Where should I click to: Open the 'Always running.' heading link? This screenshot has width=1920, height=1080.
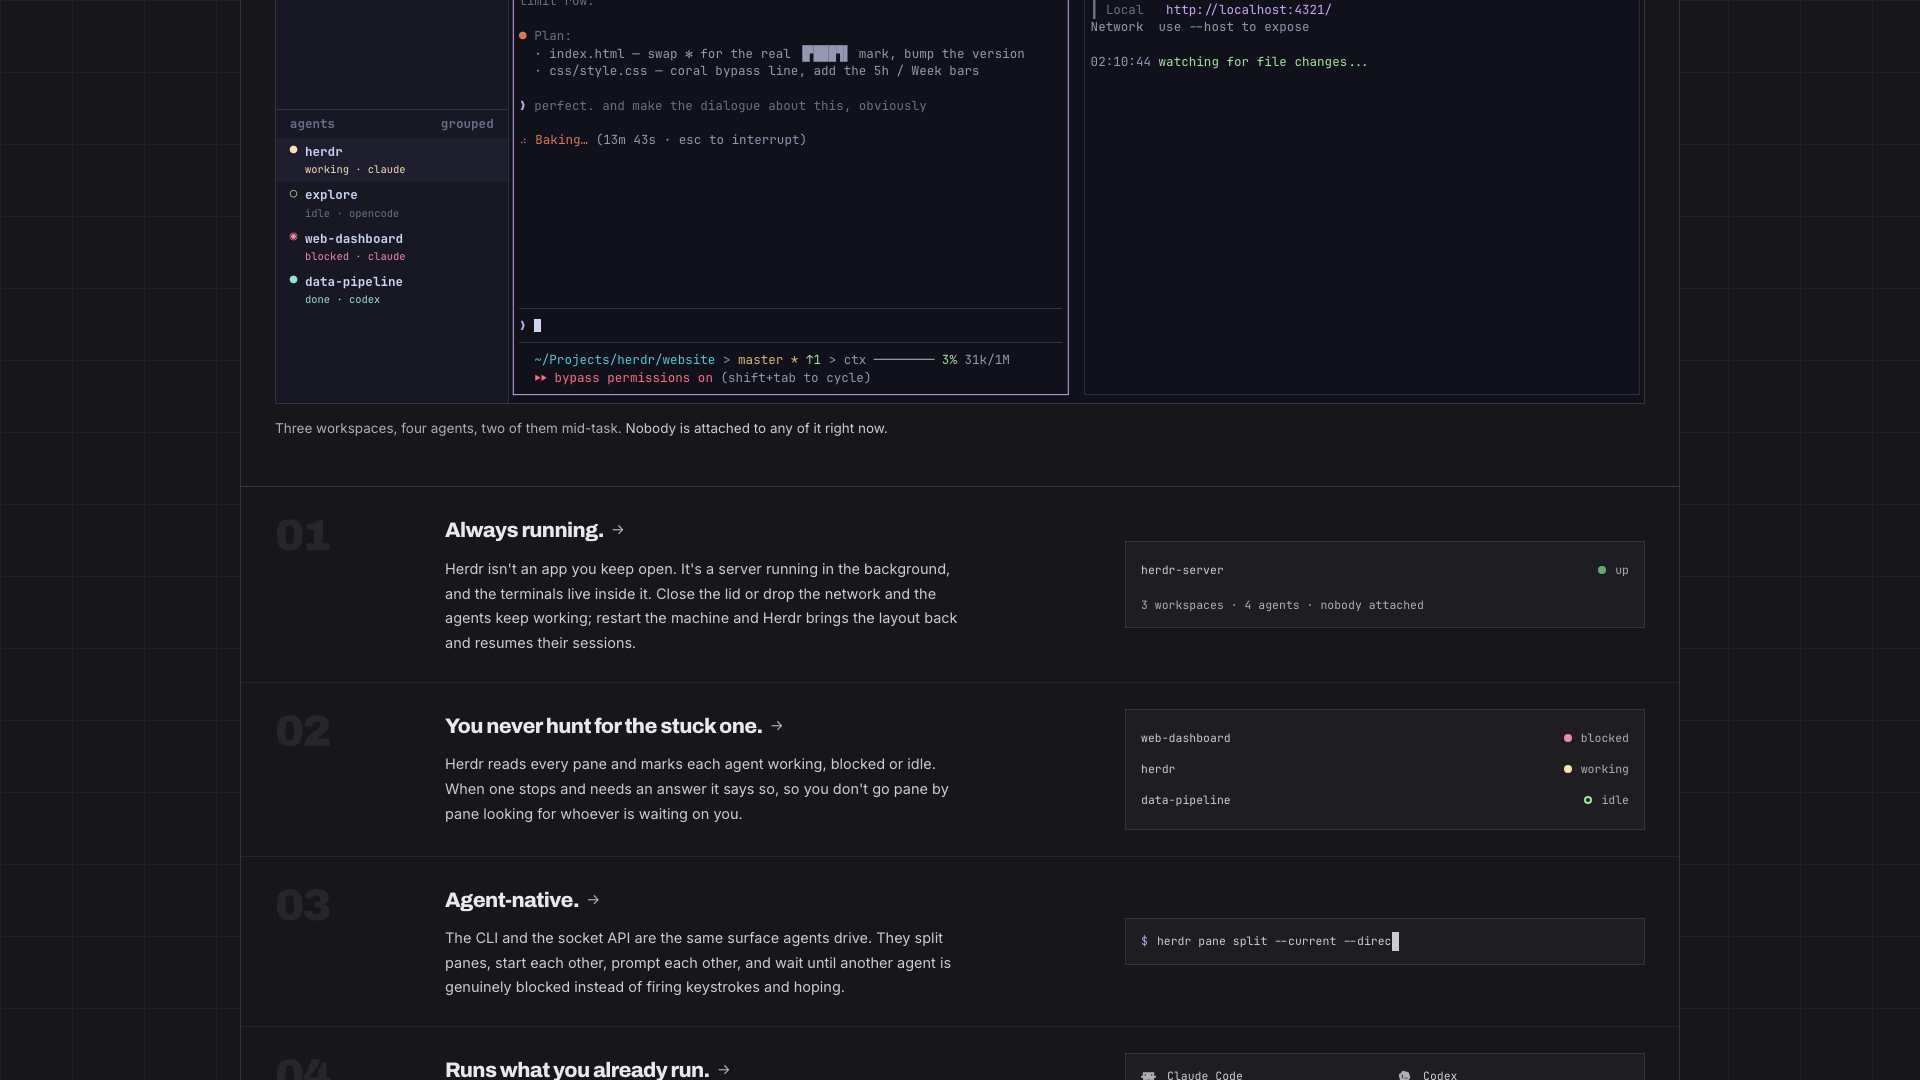[x=524, y=530]
